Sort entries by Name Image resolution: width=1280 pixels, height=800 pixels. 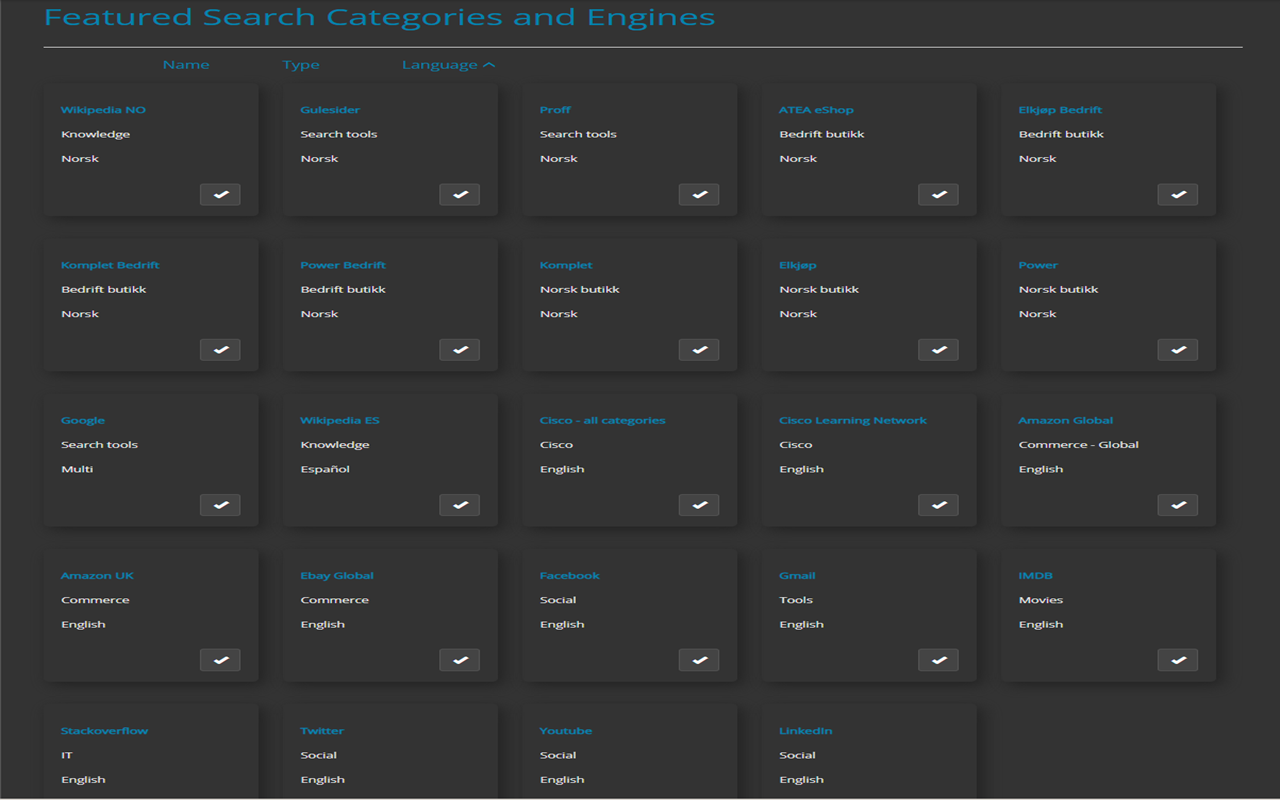186,63
